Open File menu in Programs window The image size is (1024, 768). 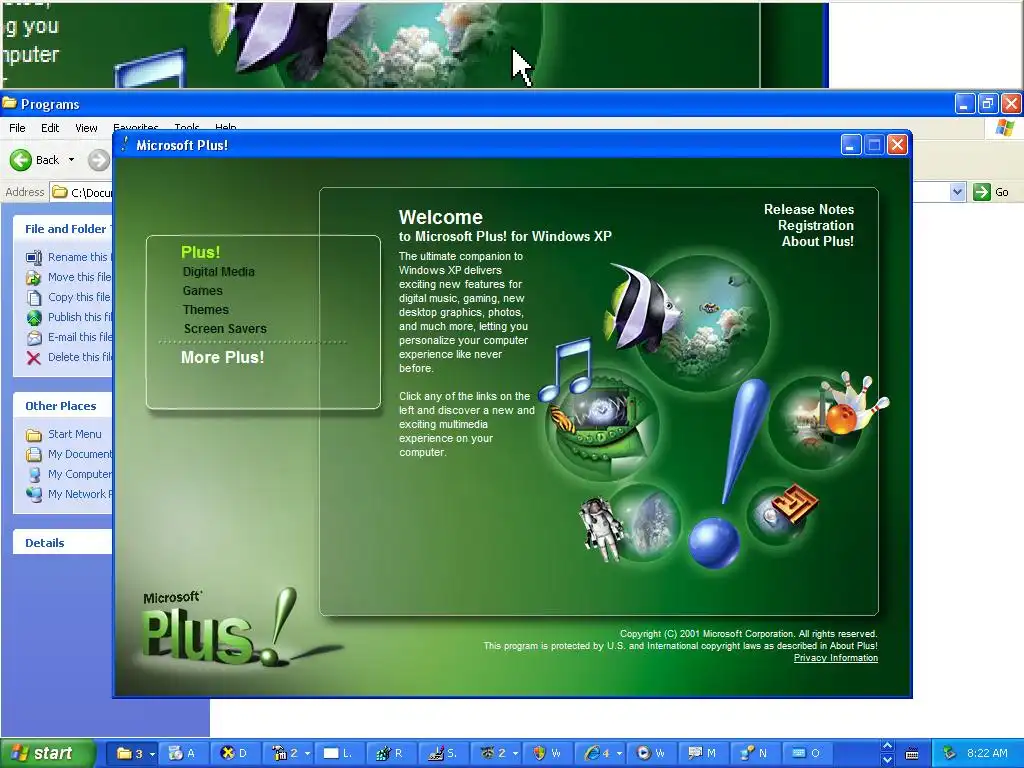click(17, 128)
